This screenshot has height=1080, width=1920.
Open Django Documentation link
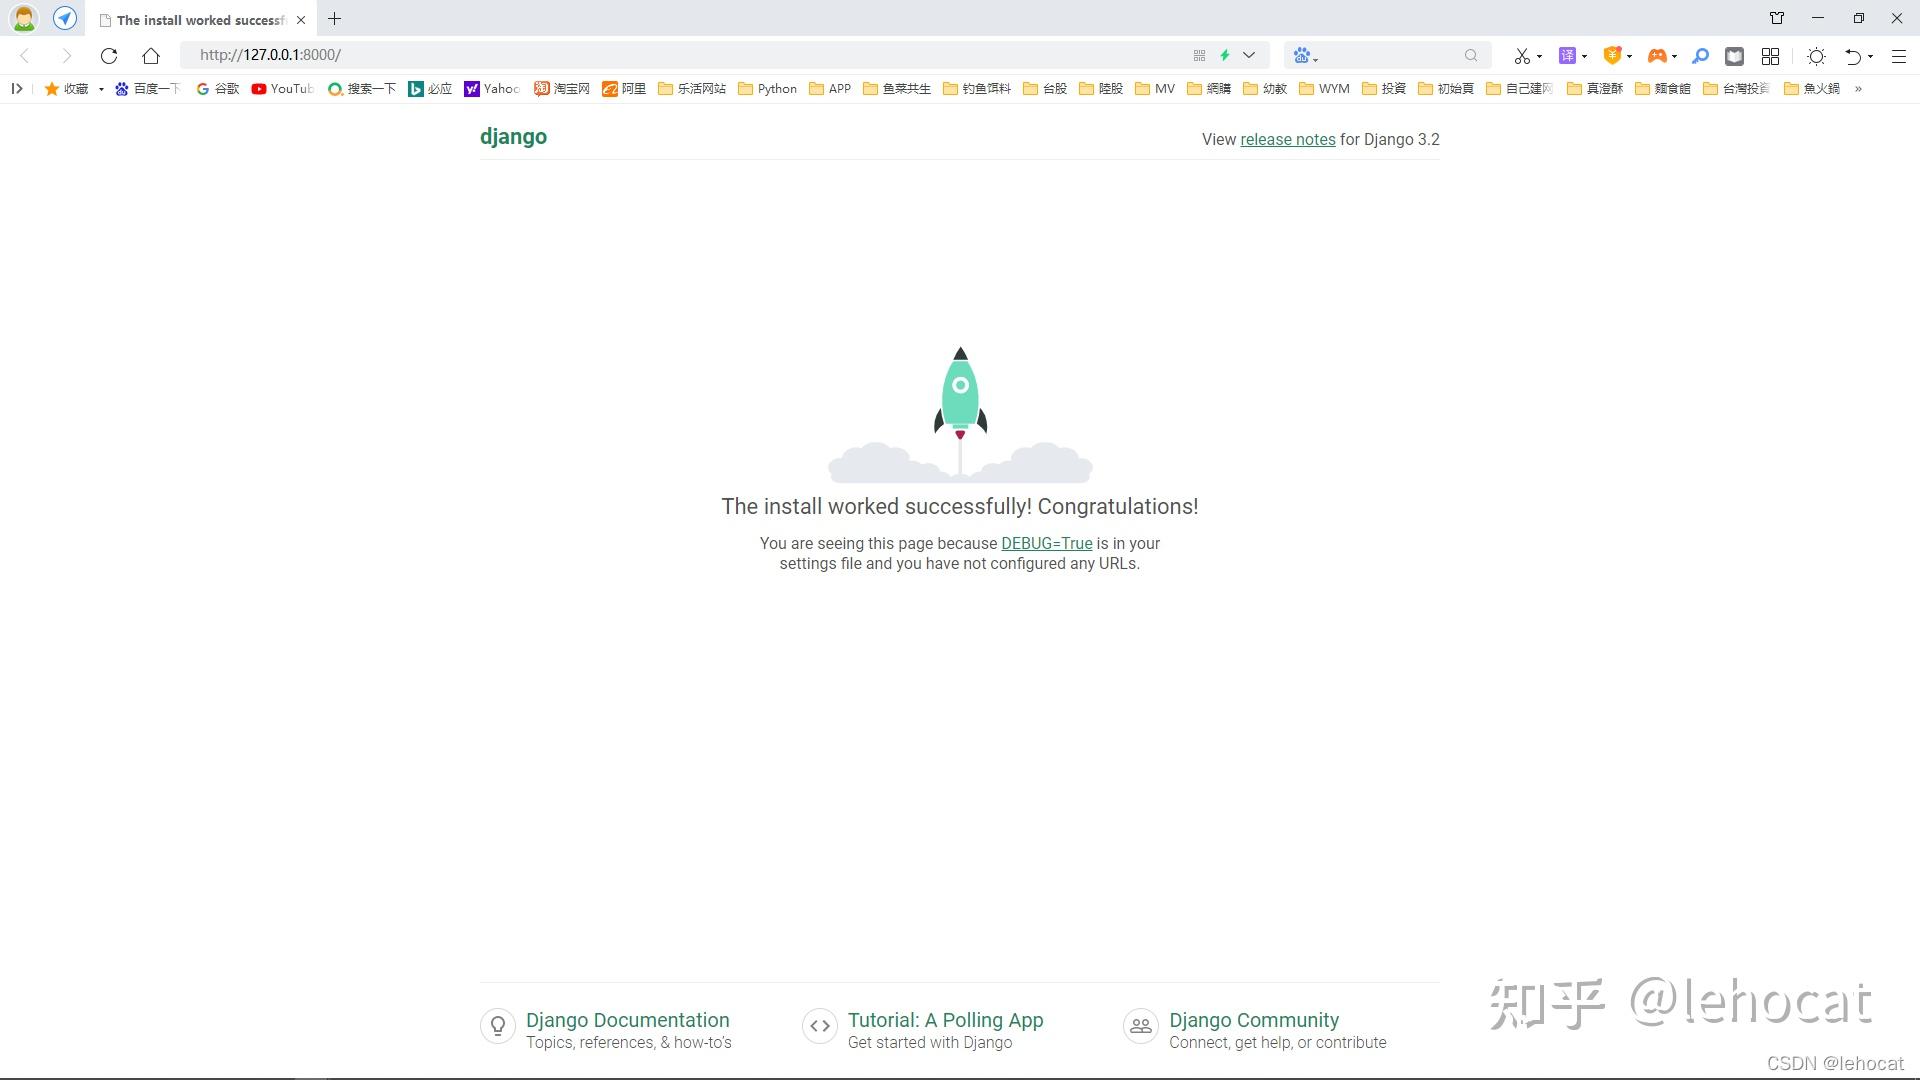coord(627,1020)
